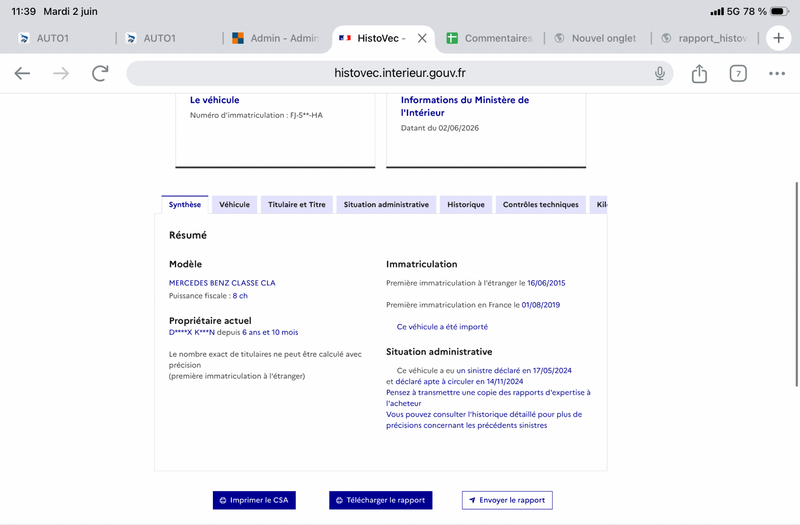The image size is (800, 525).
Task: Tap the clock showing 11:39
Action: click(23, 11)
